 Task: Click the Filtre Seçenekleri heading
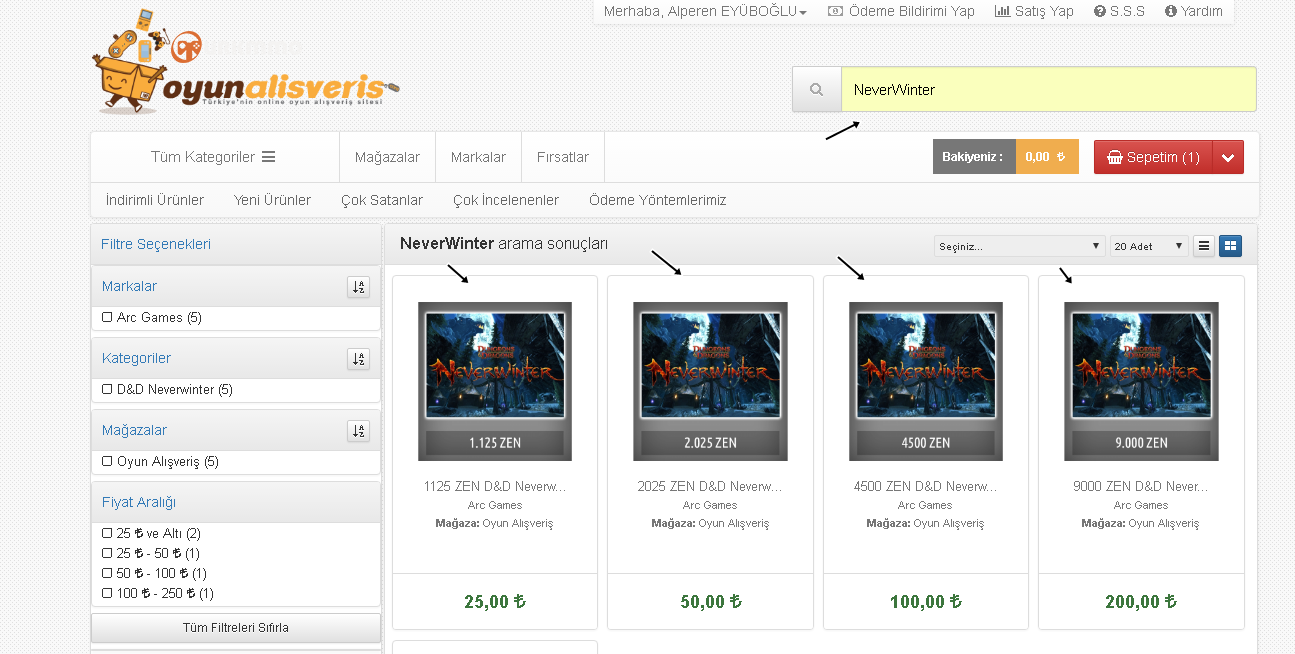156,244
